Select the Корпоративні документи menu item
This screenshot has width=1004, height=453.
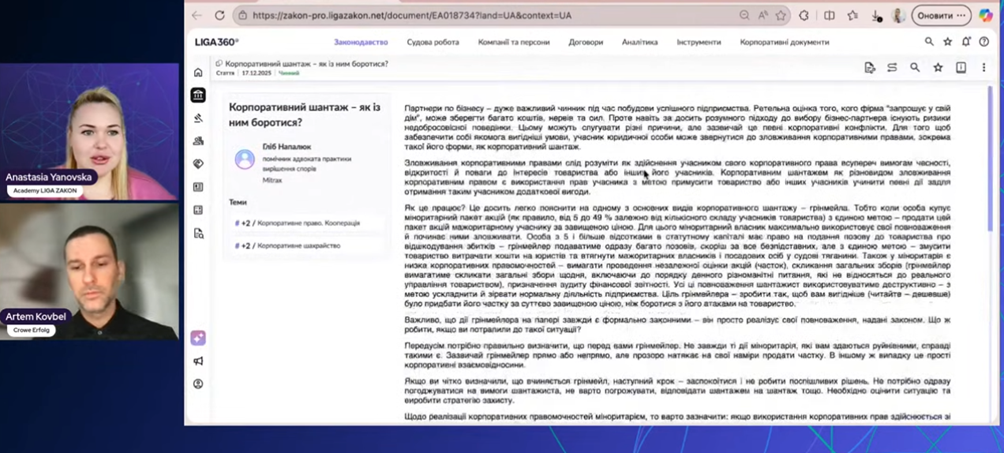(x=784, y=43)
